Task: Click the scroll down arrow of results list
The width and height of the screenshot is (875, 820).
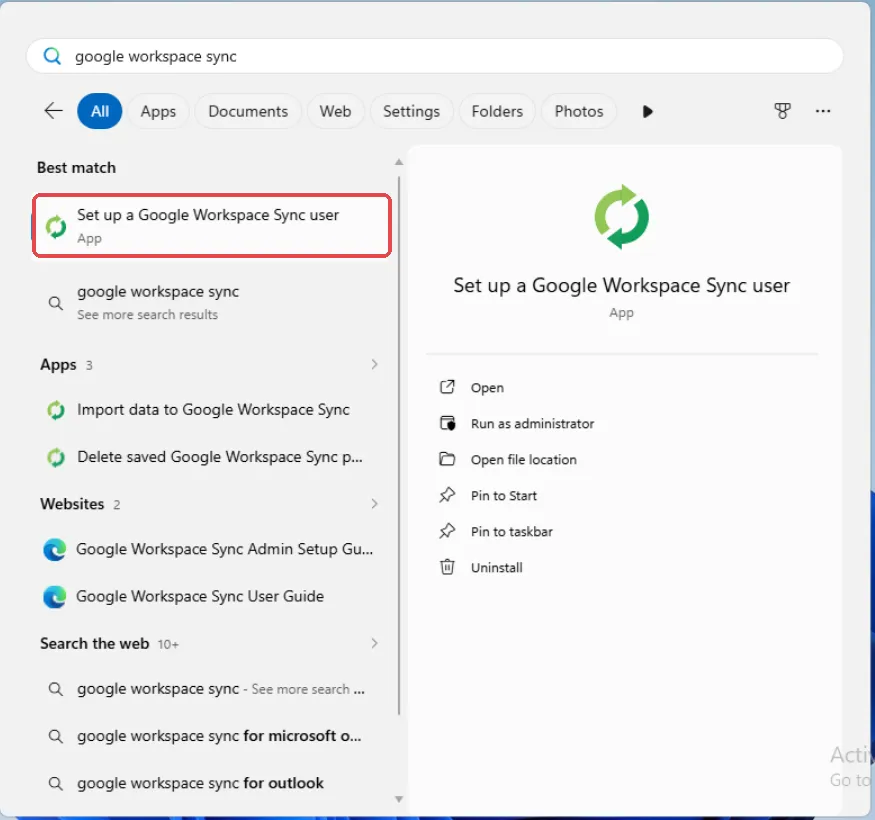Action: point(398,799)
